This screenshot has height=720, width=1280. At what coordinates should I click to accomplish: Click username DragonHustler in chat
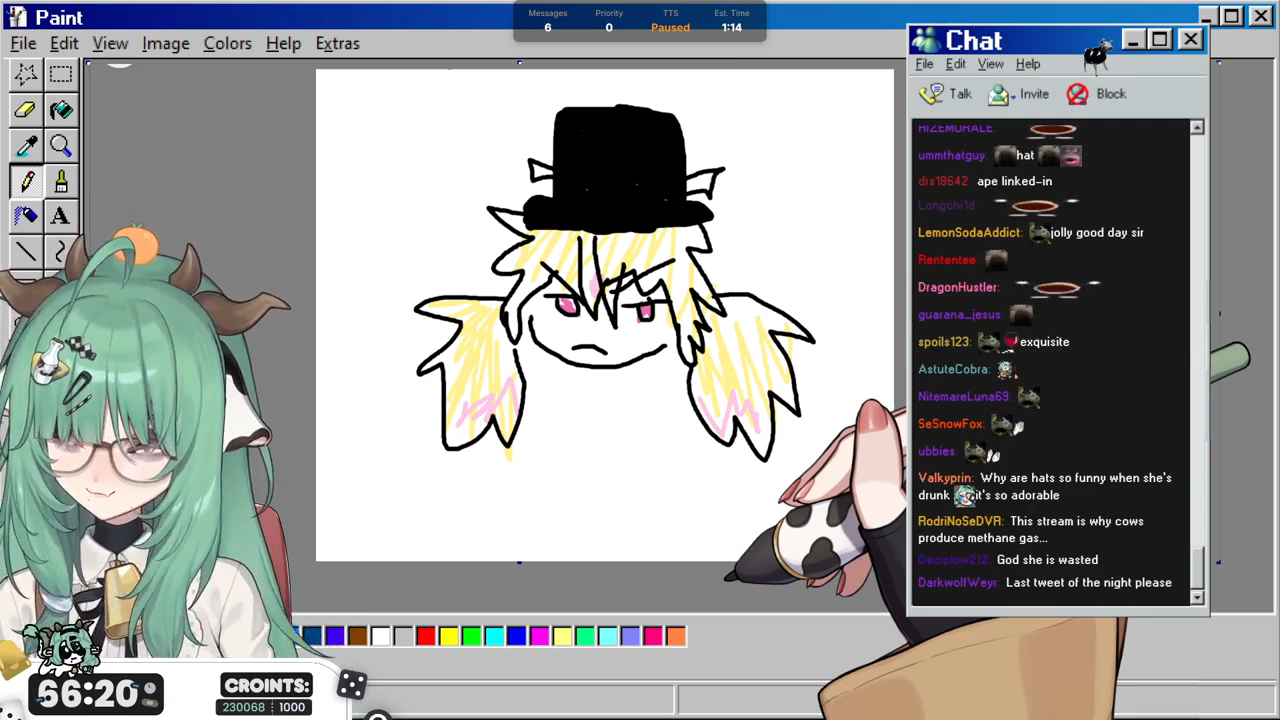(958, 287)
